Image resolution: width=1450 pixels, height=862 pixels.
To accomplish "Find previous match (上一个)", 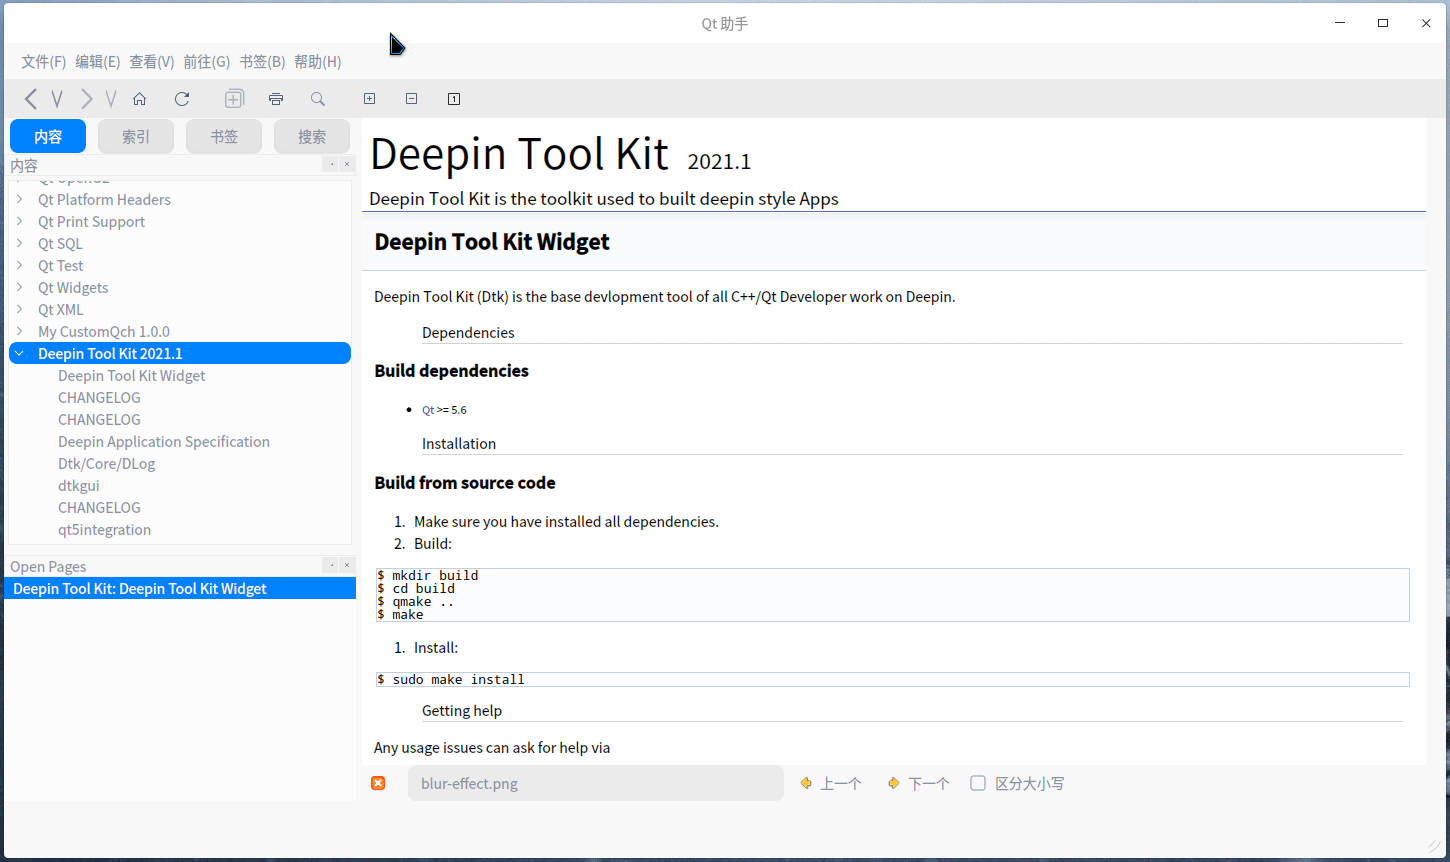I will point(831,784).
